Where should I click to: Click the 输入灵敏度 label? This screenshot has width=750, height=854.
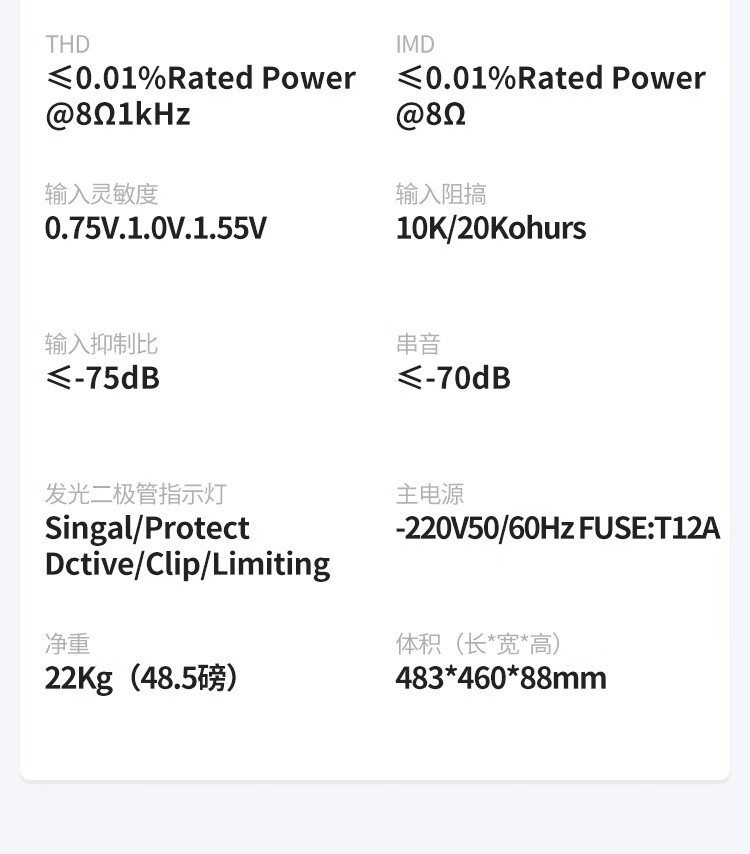(102, 194)
